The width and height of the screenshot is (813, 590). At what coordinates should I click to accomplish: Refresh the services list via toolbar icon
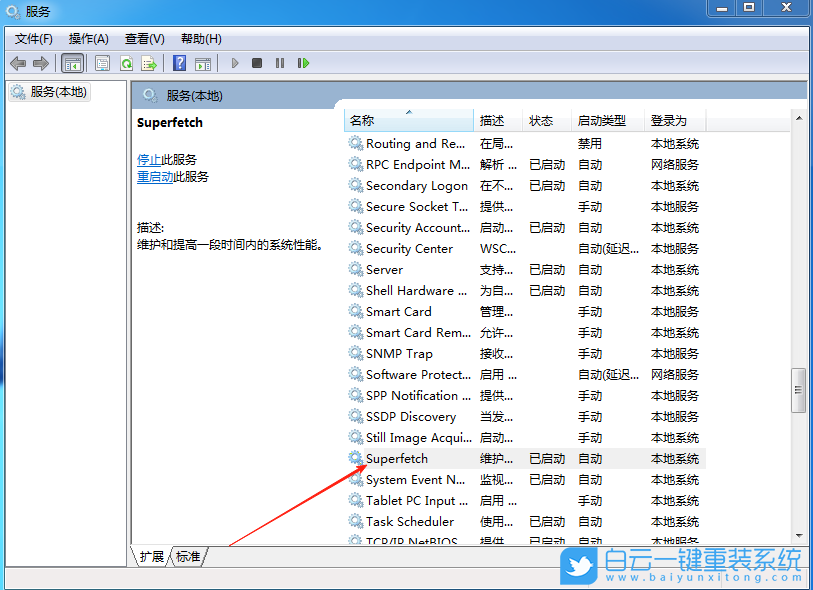coord(125,63)
